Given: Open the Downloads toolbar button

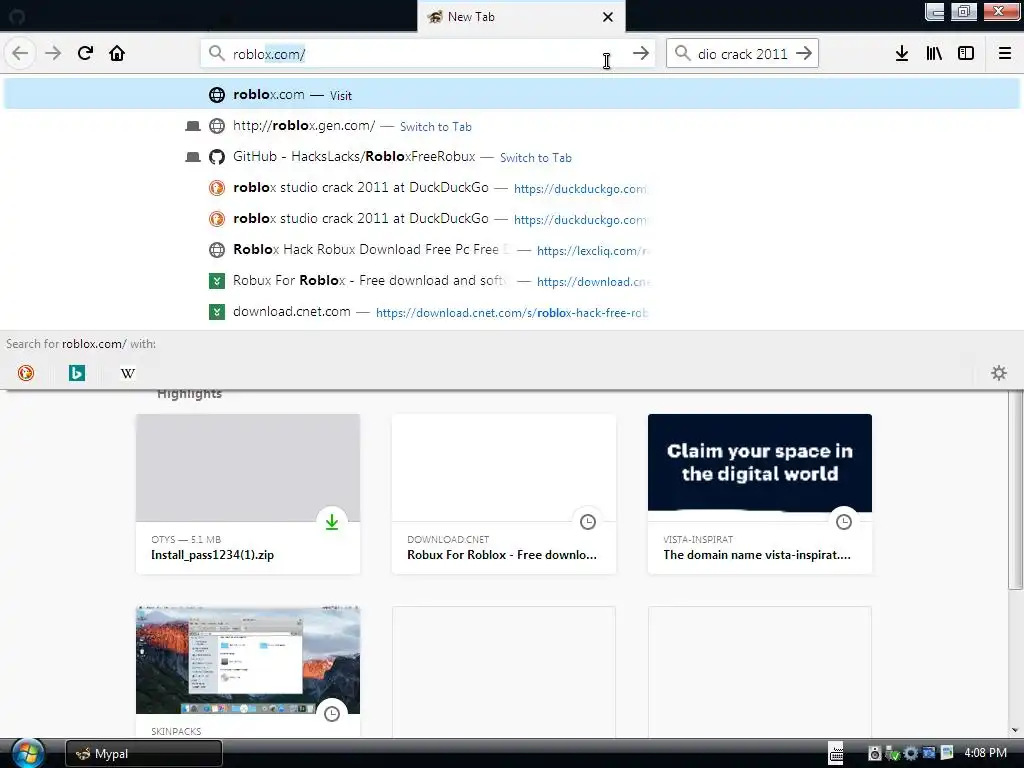Looking at the screenshot, I should pyautogui.click(x=902, y=54).
